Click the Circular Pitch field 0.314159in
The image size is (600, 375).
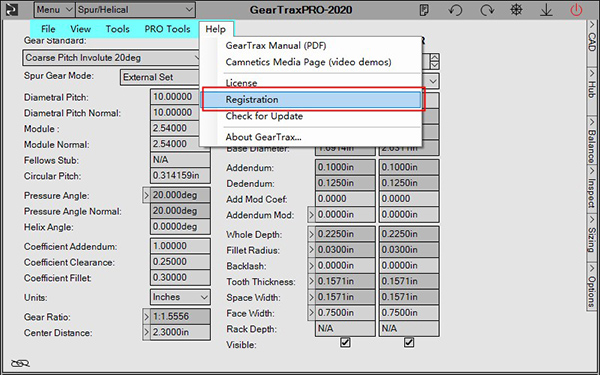[180, 176]
